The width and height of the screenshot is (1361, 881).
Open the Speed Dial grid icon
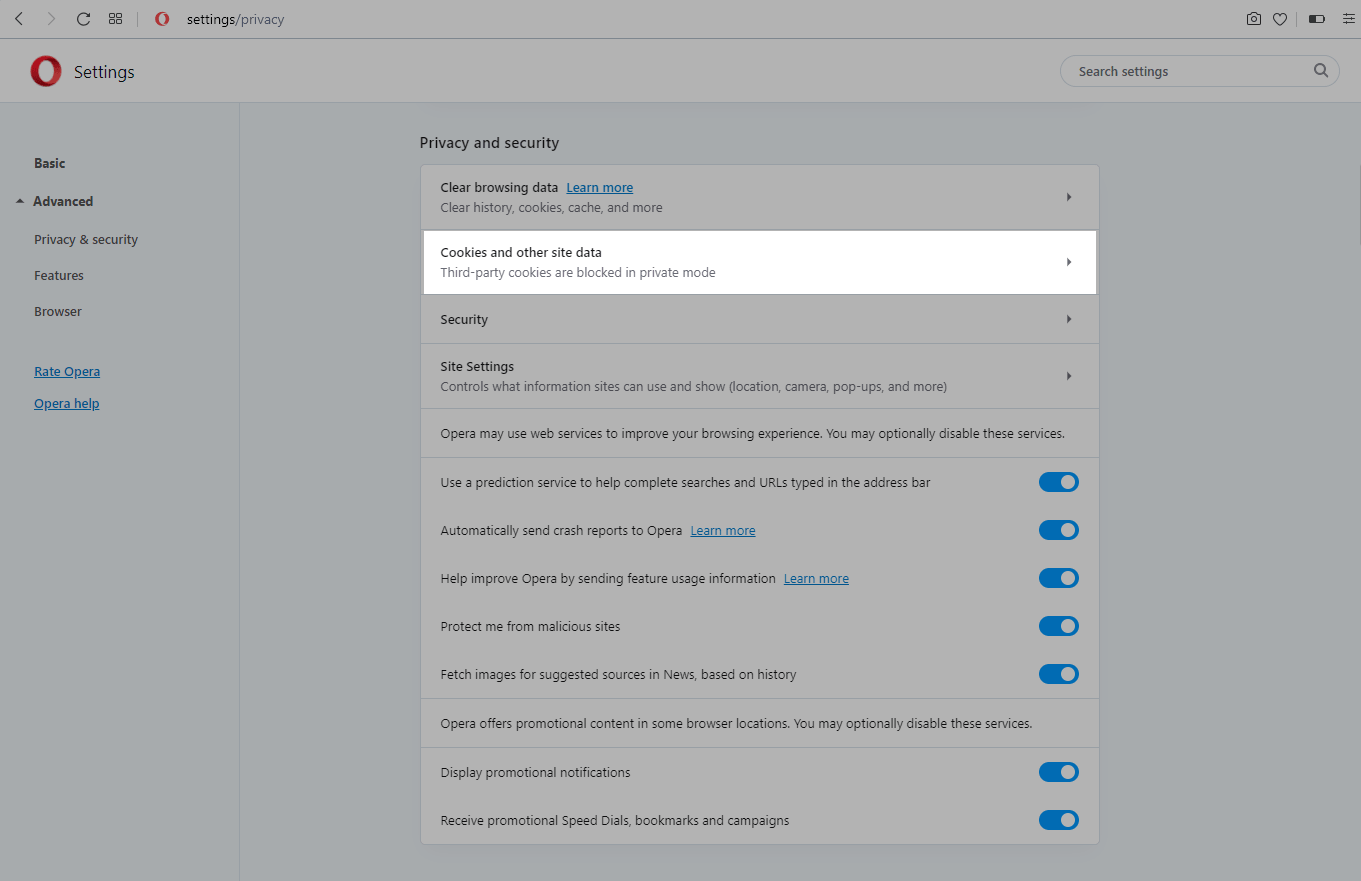coord(115,19)
